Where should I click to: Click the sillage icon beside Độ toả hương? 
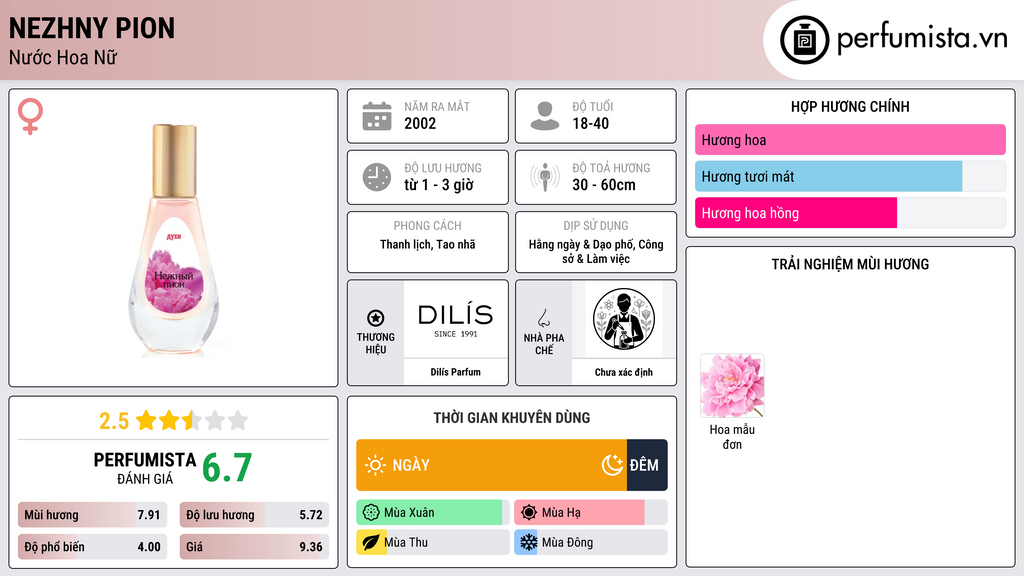(545, 177)
